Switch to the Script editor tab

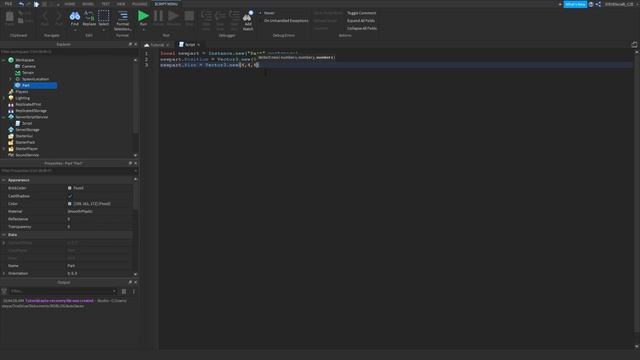click(x=190, y=44)
